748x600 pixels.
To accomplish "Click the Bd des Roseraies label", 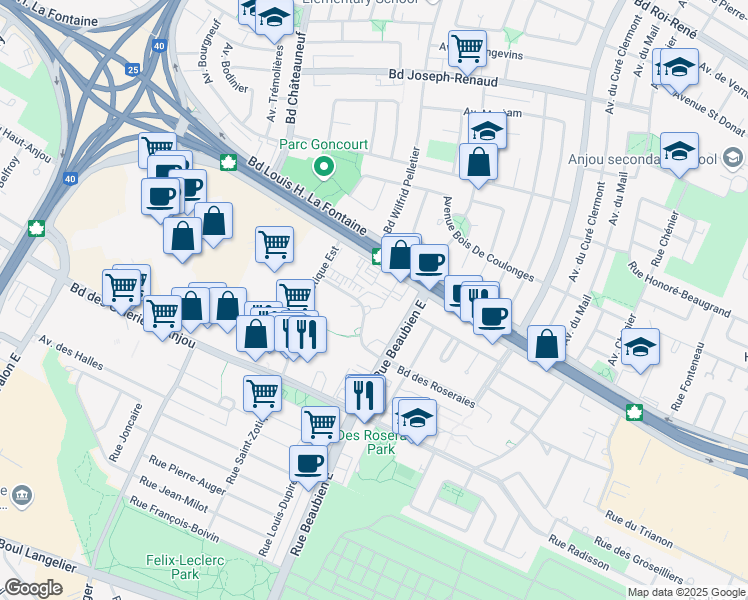I will (x=436, y=387).
